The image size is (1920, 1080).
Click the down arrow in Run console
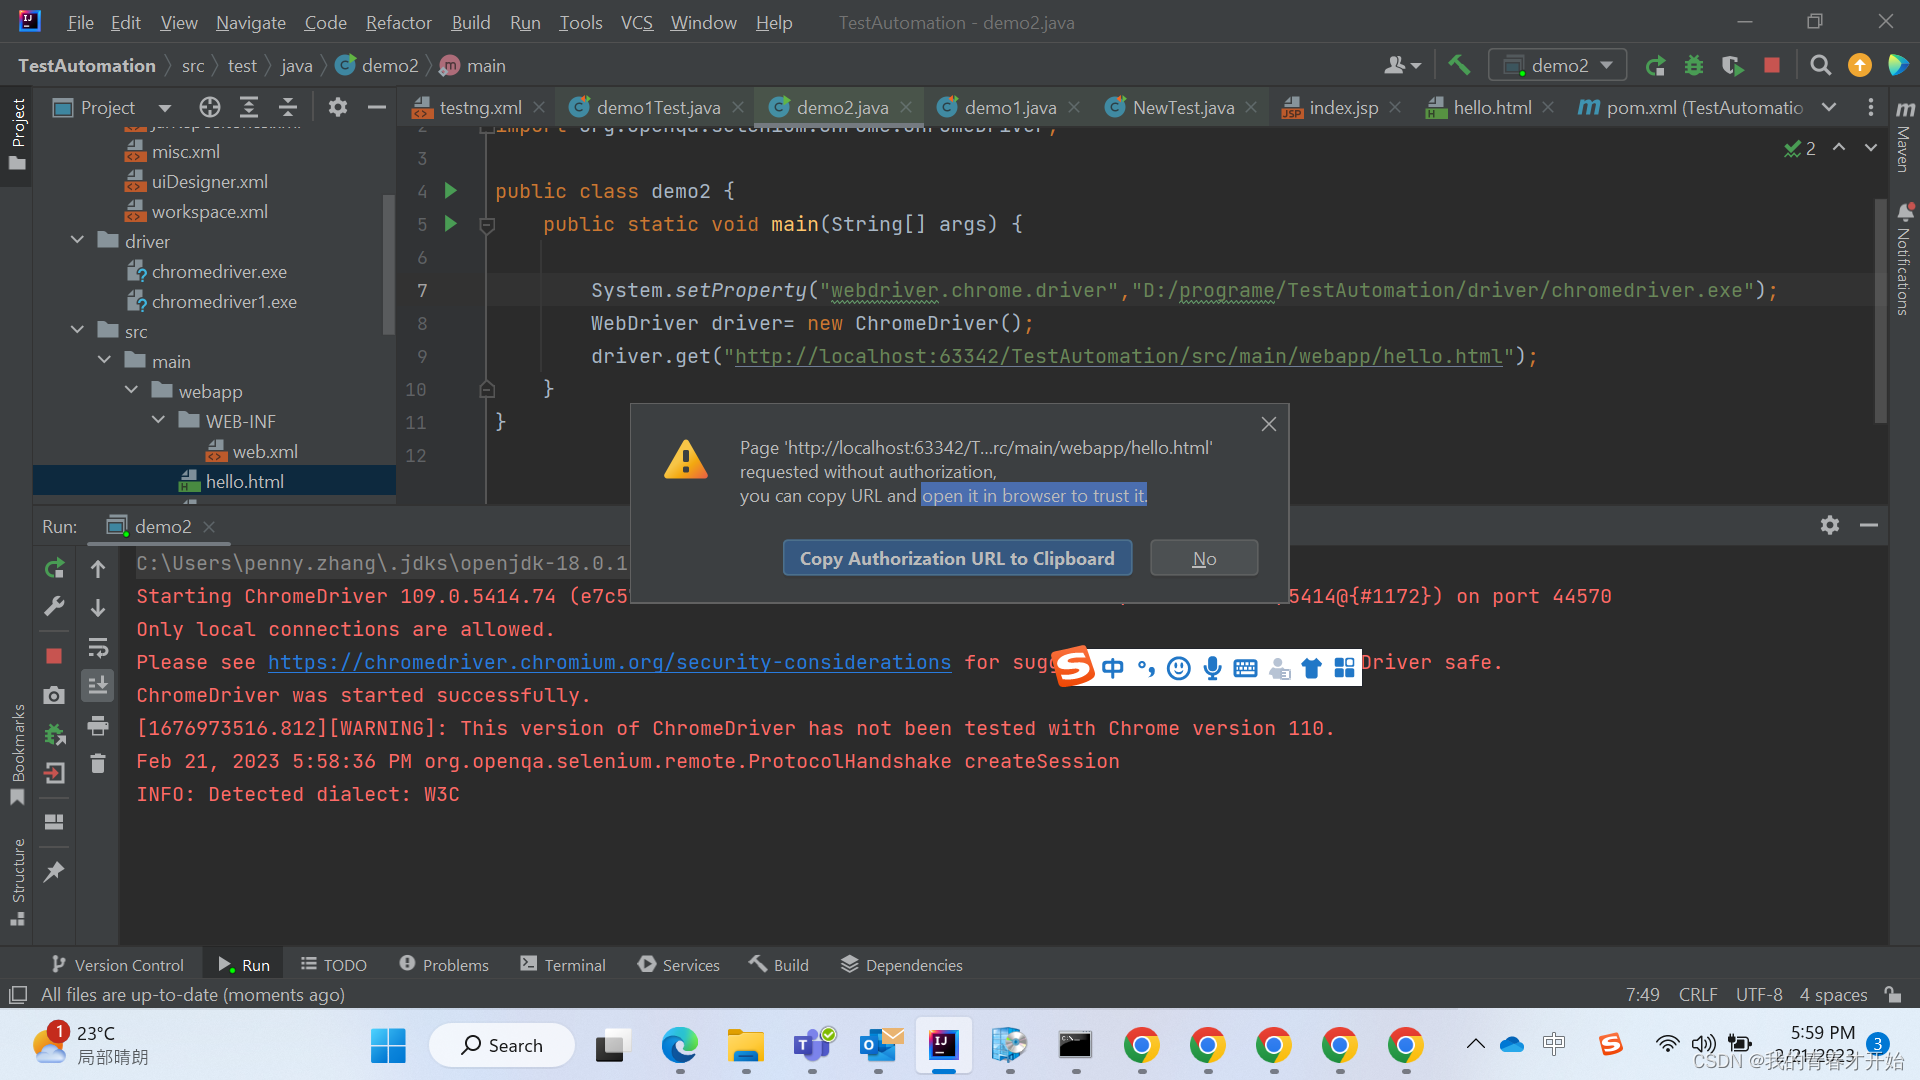point(98,607)
